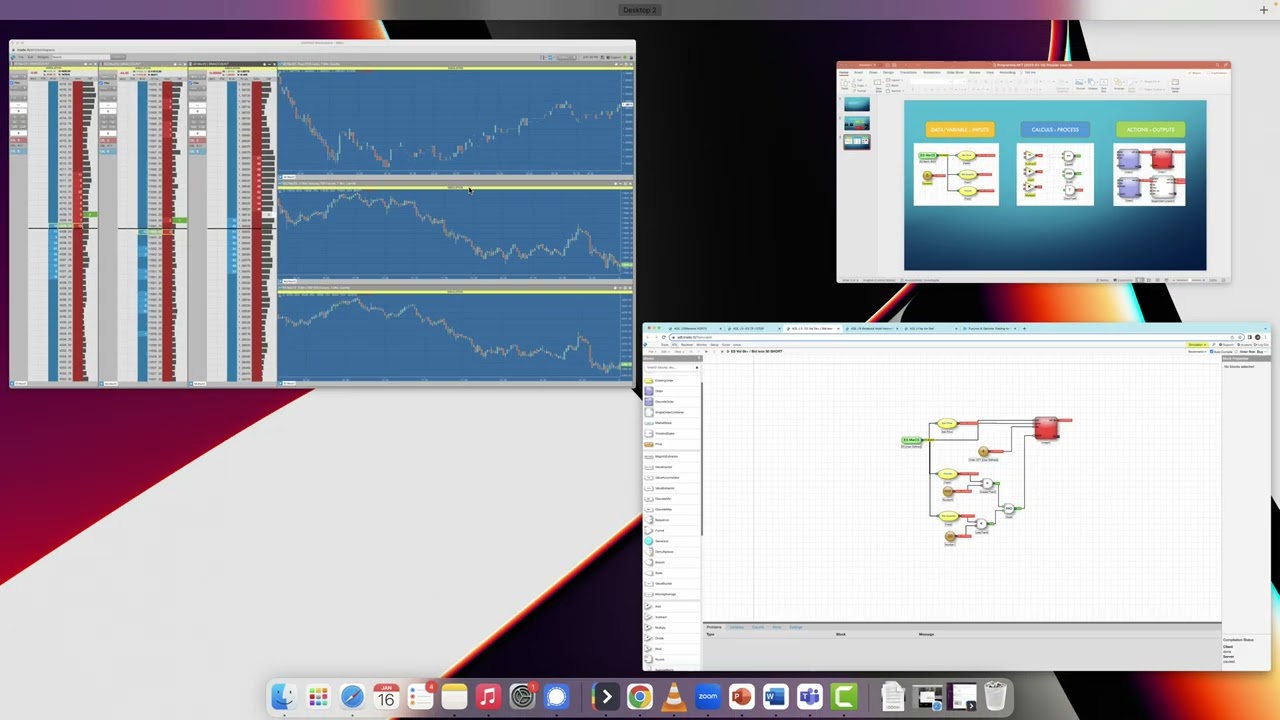The height and width of the screenshot is (720, 1280).
Task: Open the Transitions tab in PowerPoint
Action: coord(908,73)
